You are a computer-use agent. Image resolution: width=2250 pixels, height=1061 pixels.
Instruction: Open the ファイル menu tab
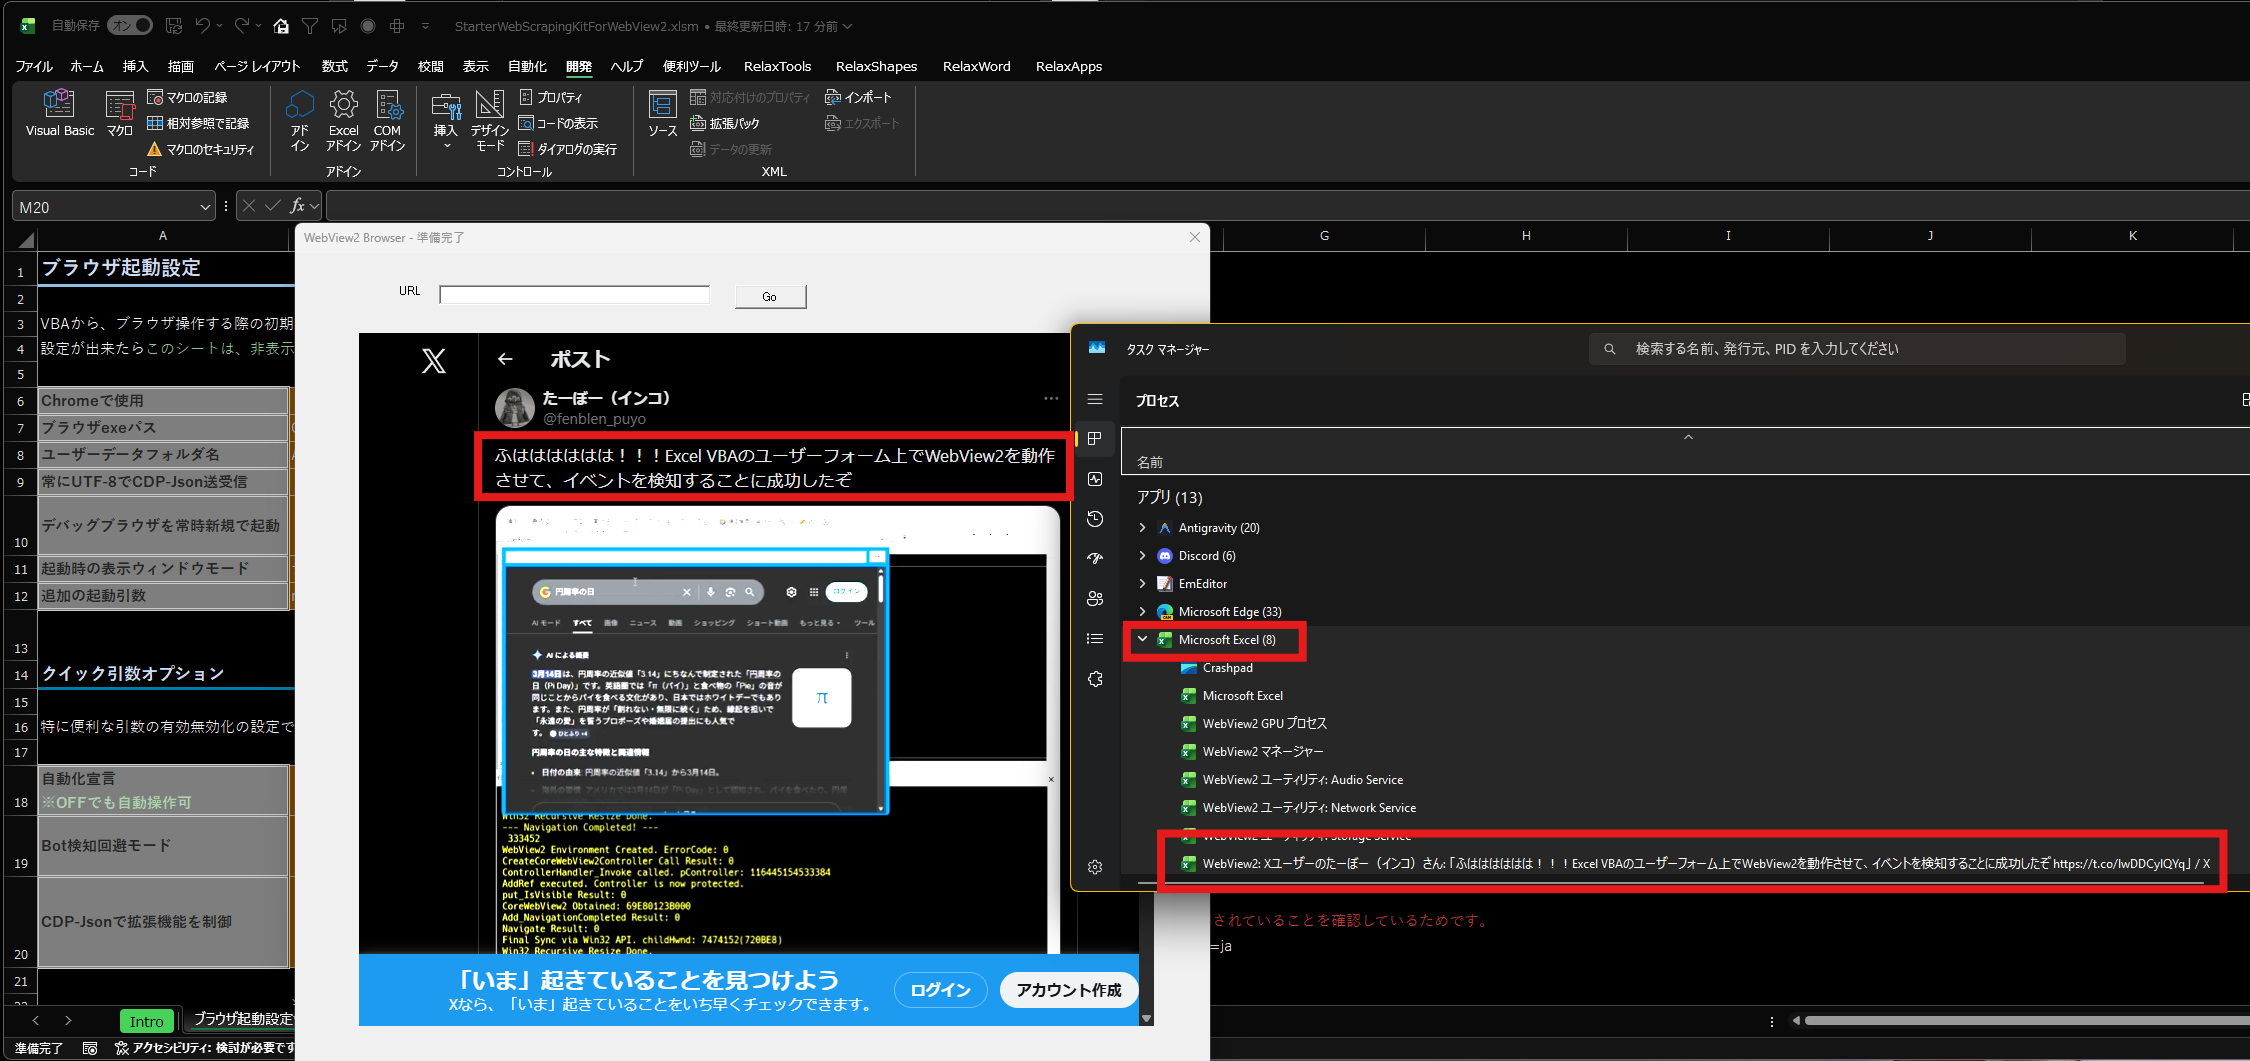click(34, 66)
